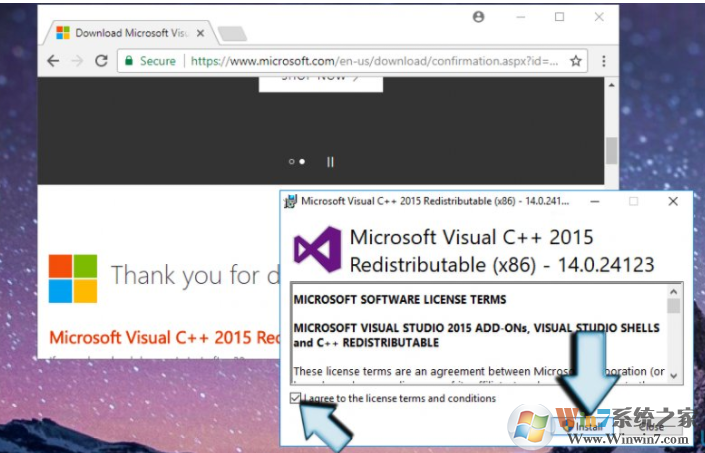Reload the Microsoft download page
Image resolution: width=705 pixels, height=453 pixels.
tap(101, 61)
